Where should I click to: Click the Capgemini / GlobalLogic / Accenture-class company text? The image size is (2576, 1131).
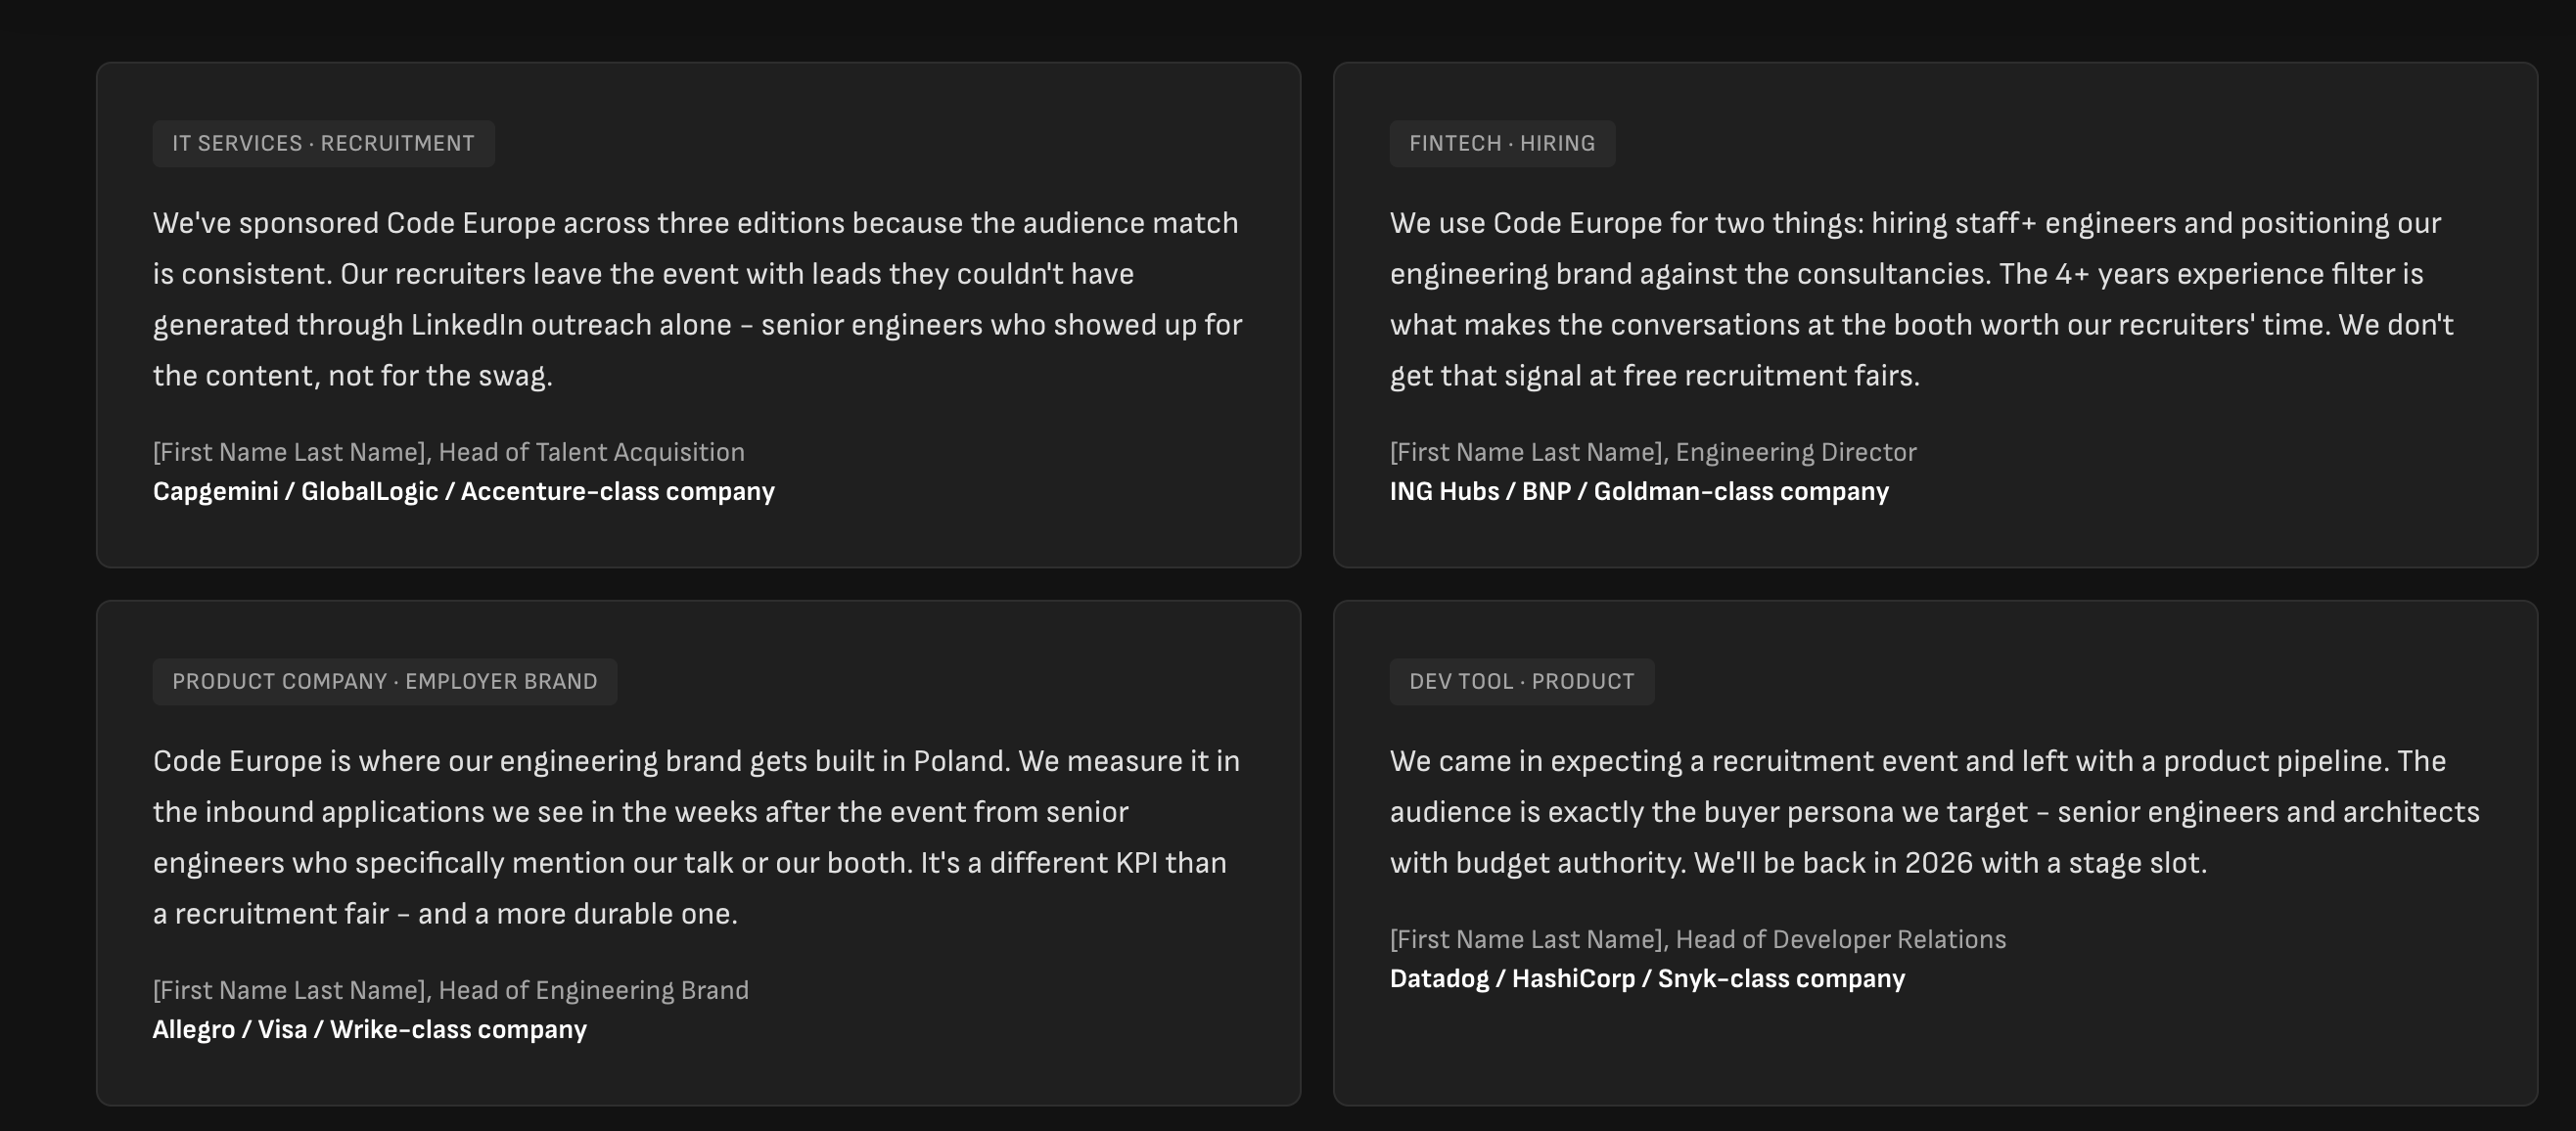[463, 491]
